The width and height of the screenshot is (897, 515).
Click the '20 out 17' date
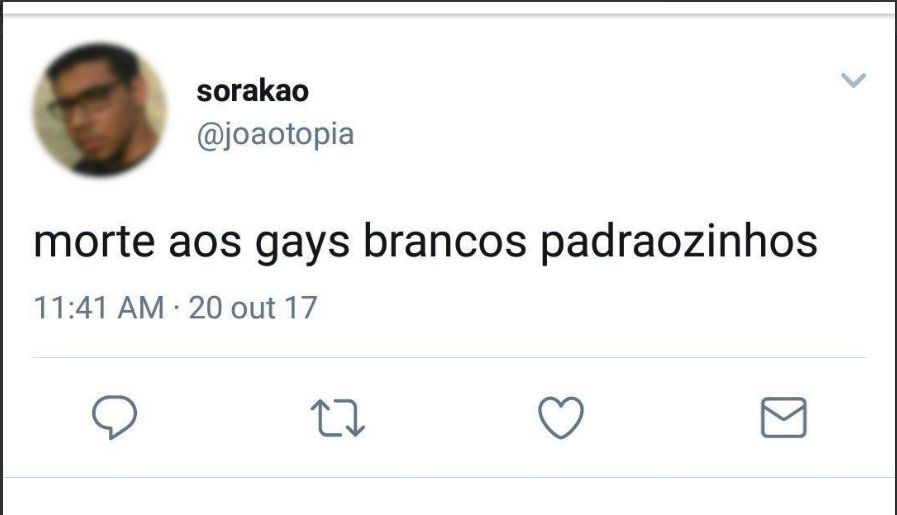coord(253,307)
